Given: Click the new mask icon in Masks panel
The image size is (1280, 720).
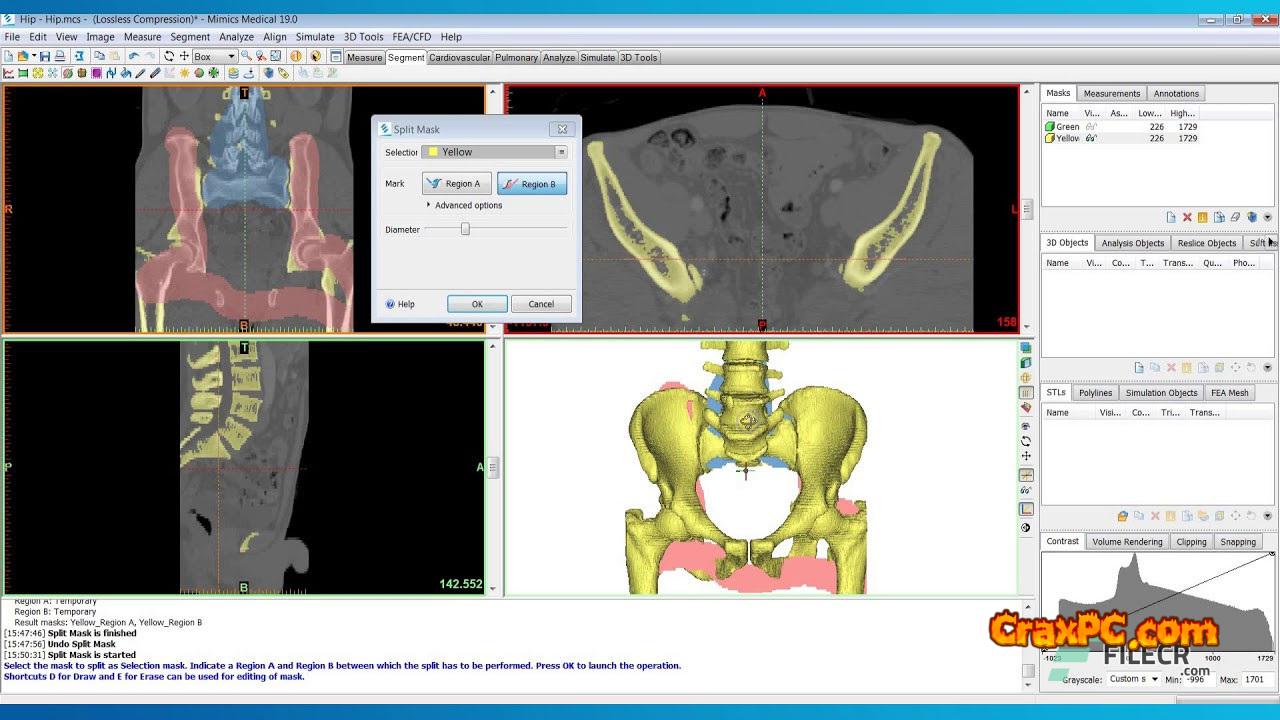Looking at the screenshot, I should 1171,217.
